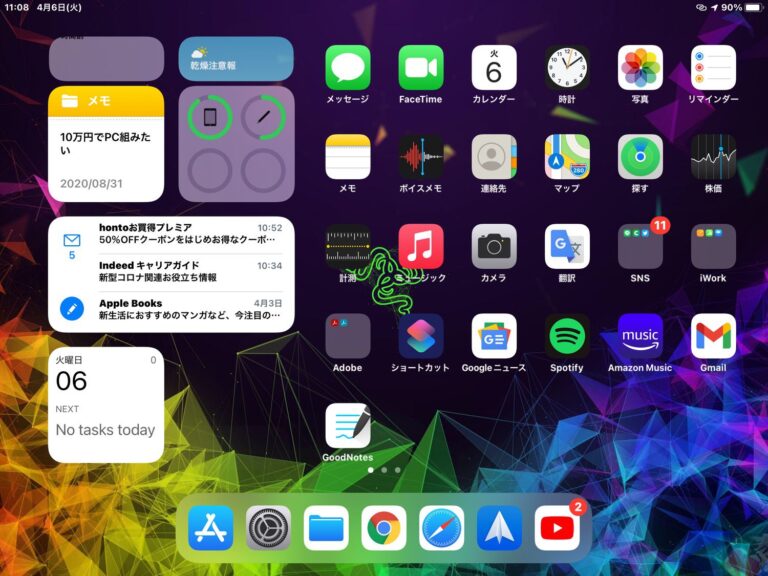Viewport: 768px width, 576px height.
Task: Tap the date 4月6日(火) in status bar
Action: [59, 7]
